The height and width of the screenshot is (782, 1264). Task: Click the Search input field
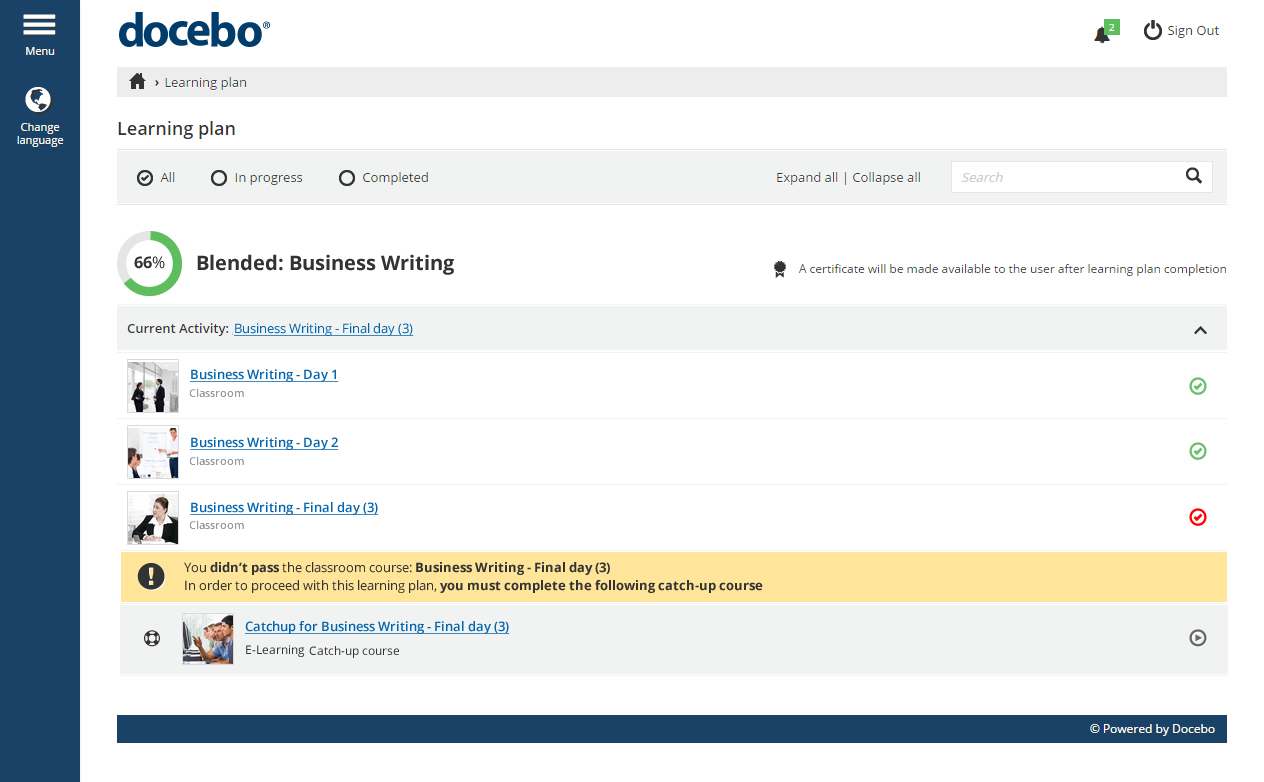(1065, 177)
